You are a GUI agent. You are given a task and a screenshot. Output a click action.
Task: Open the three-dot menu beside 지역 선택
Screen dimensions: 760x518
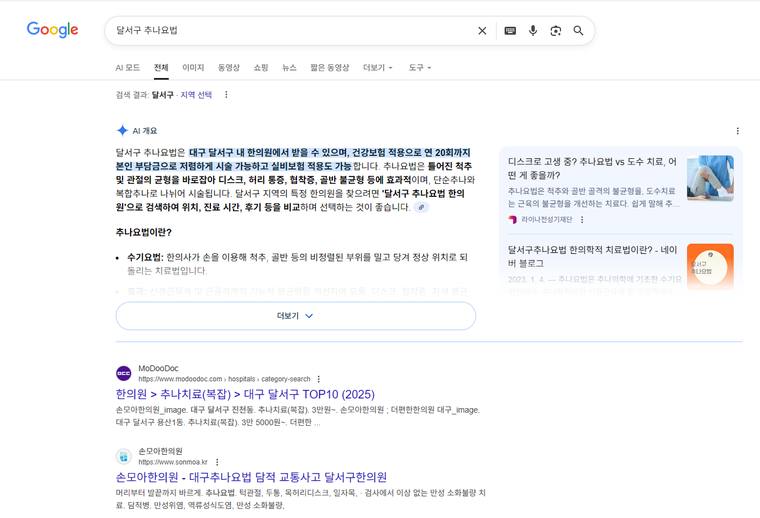(226, 95)
